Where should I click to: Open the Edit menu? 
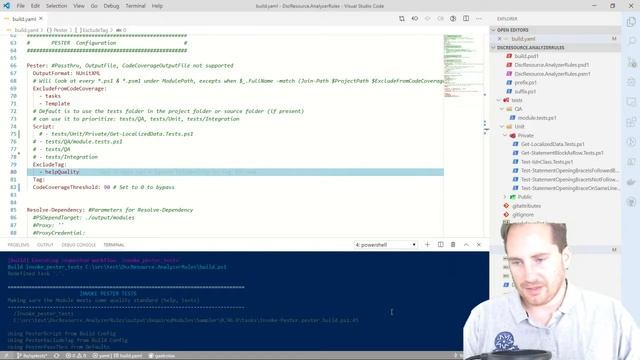[36, 6]
